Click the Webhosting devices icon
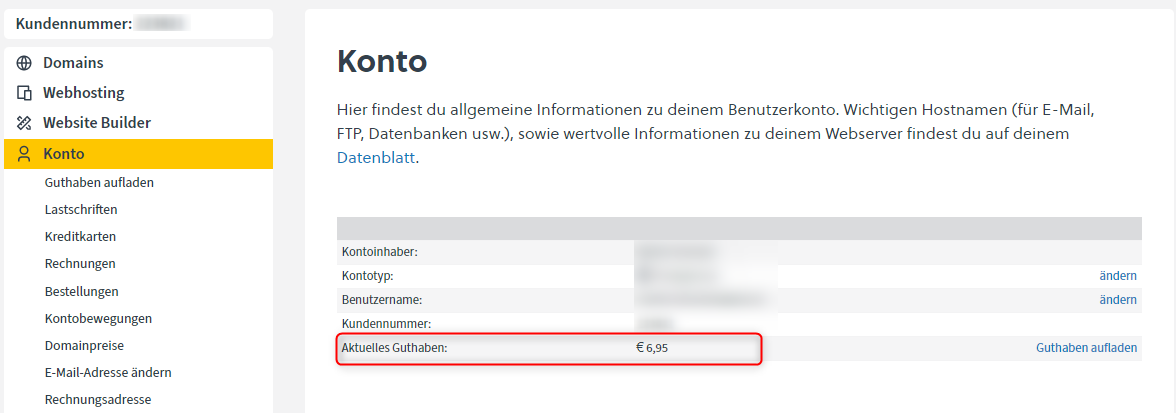Viewport: 1176px width, 413px height. (x=24, y=94)
